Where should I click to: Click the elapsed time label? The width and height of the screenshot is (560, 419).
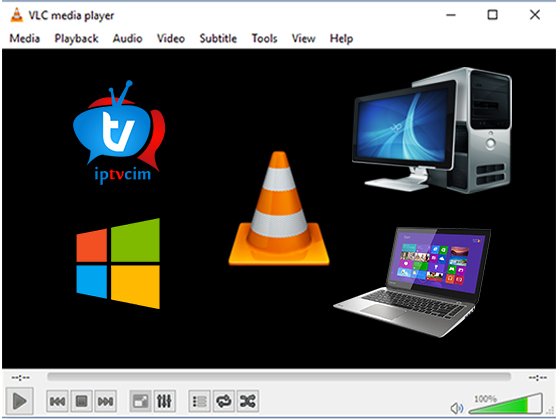point(21,377)
